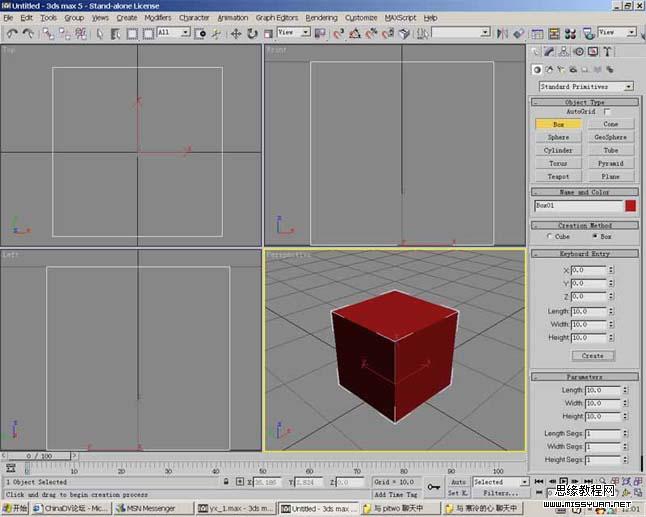This screenshot has width=646, height=517.
Task: Select the Systems category icon
Action: tap(610, 70)
